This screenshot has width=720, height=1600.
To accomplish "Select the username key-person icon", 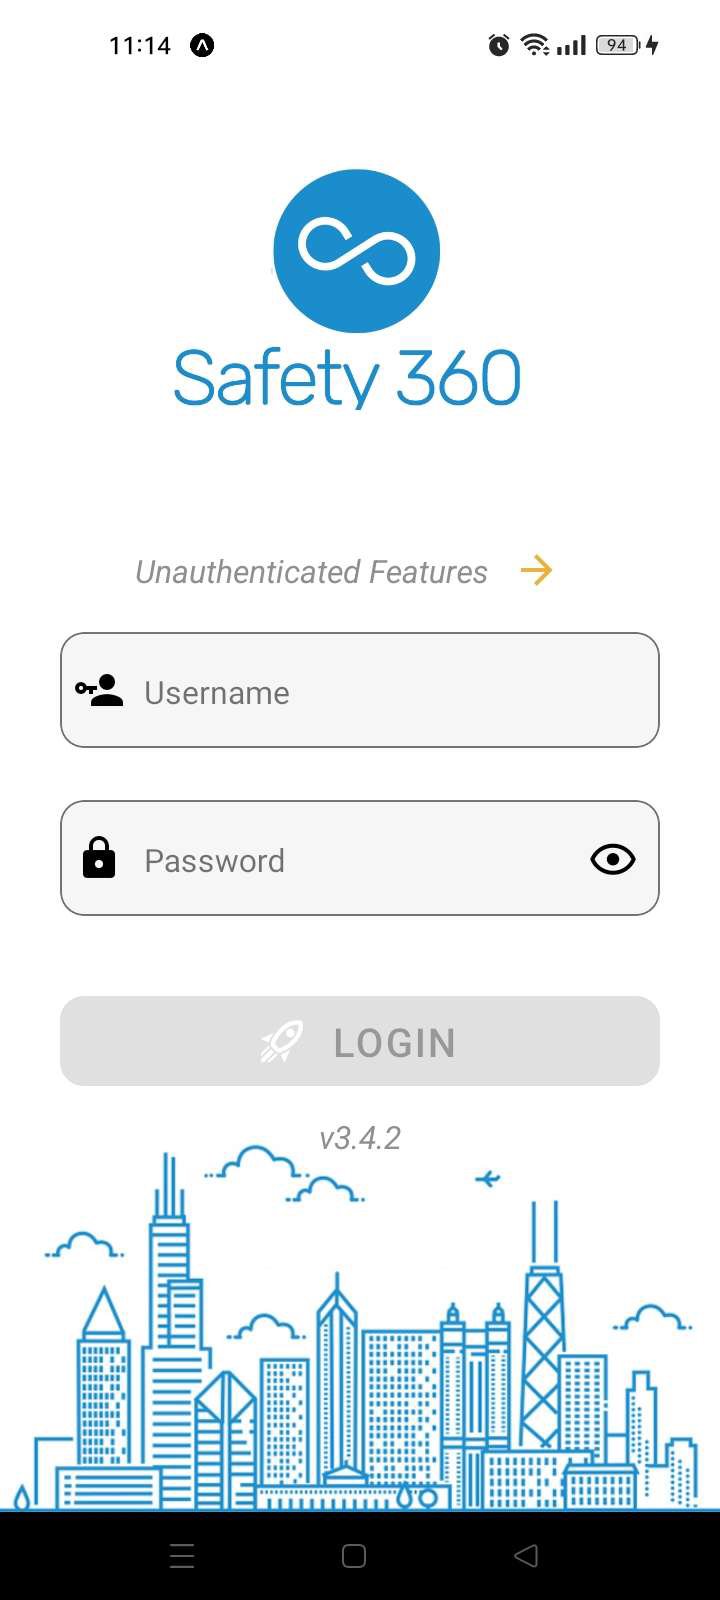I will tap(98, 691).
